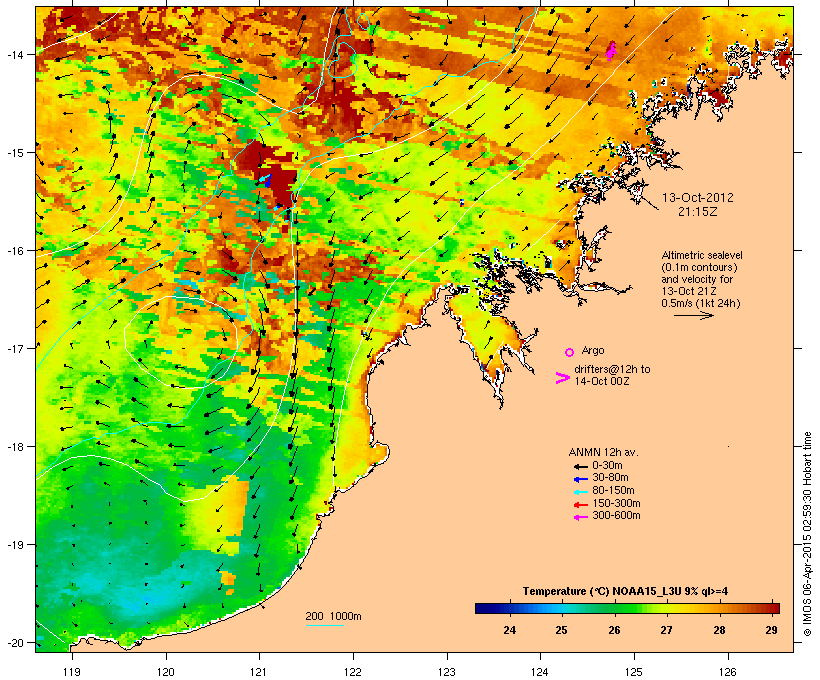Image resolution: width=820 pixels, height=680 pixels.
Task: Click the -20 latitude axis label
Action: click(x=15, y=642)
